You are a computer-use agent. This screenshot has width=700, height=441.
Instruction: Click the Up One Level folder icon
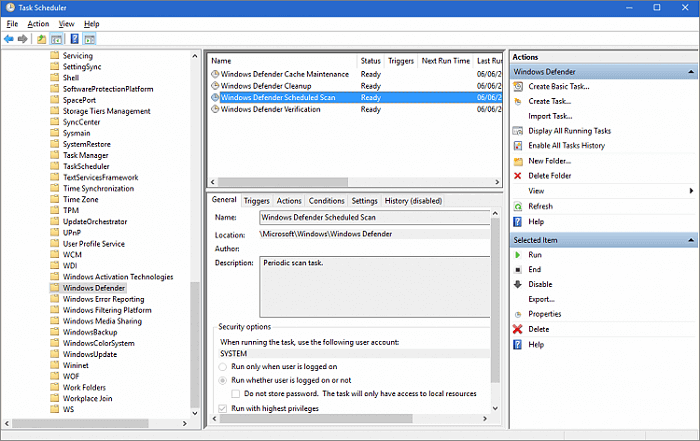pyautogui.click(x=42, y=39)
